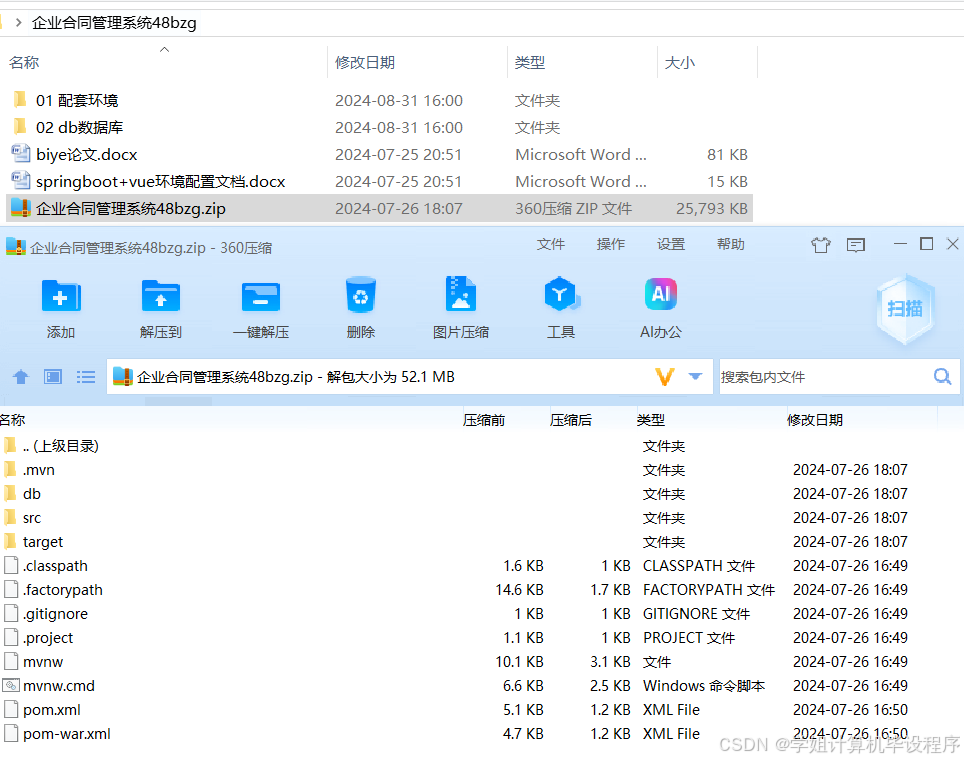
Task: Click the .mvn folder icon
Action: click(x=10, y=469)
